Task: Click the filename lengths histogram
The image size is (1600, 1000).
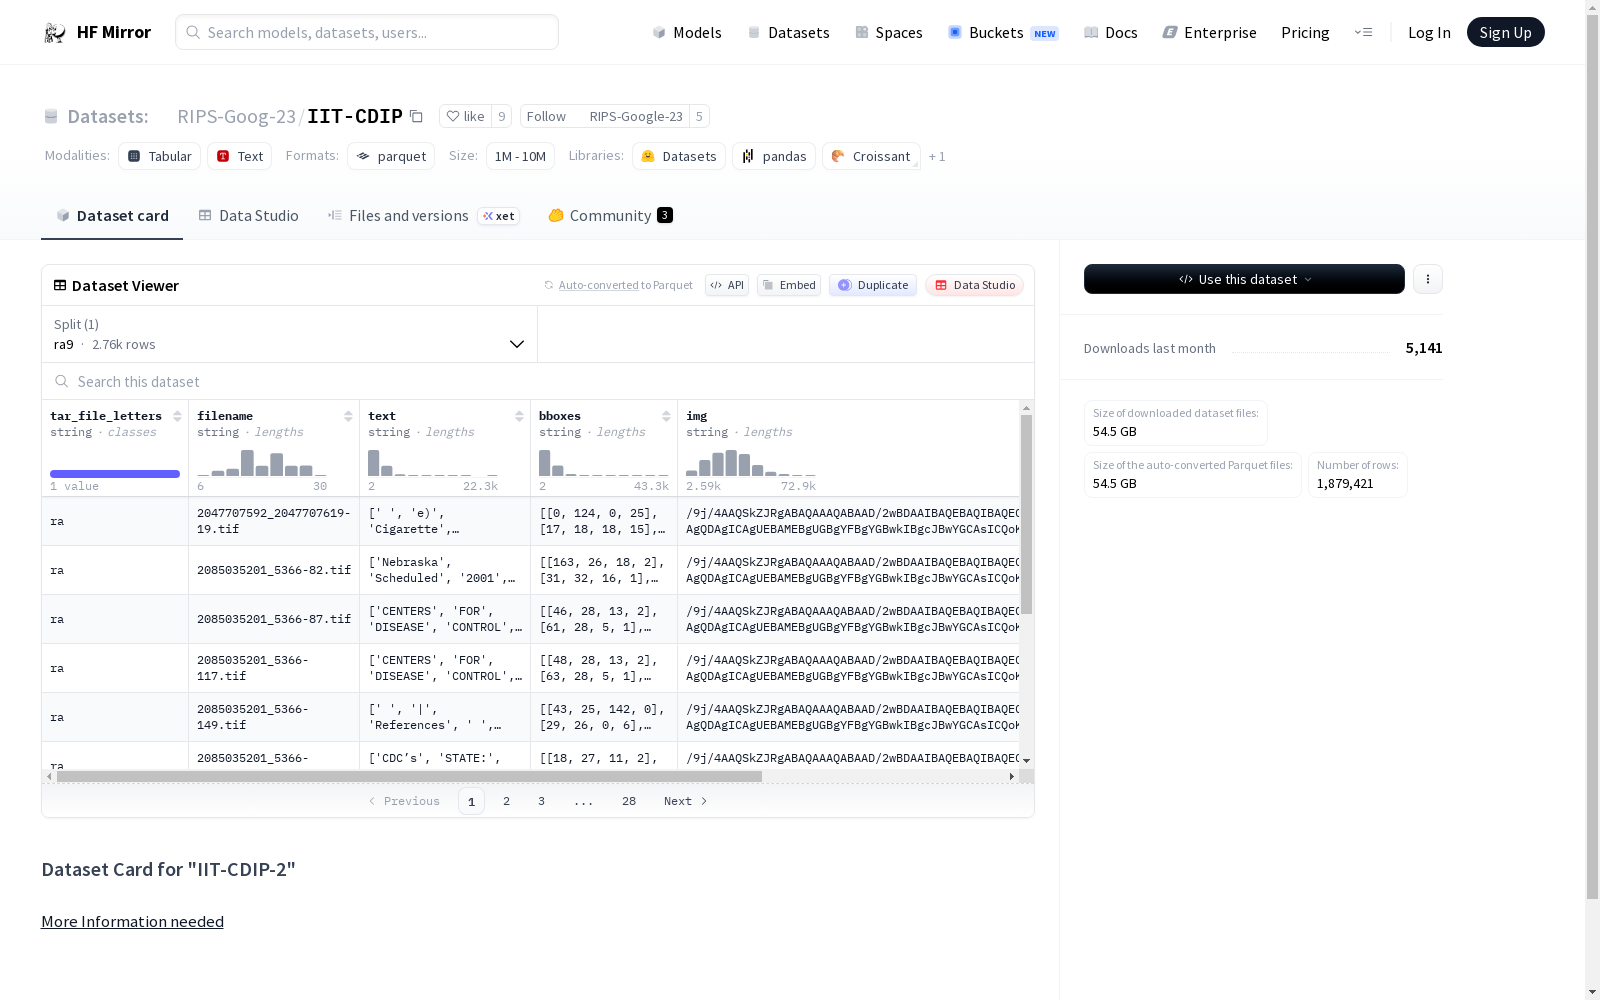Action: (x=262, y=463)
